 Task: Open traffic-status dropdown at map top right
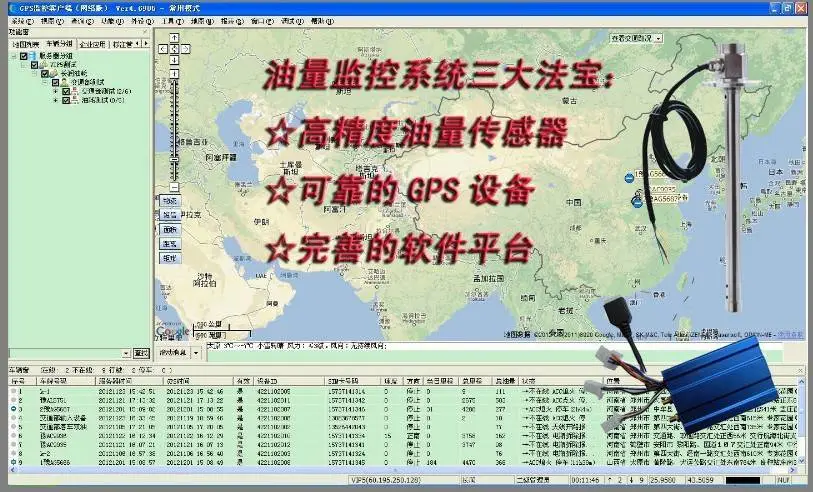658,38
